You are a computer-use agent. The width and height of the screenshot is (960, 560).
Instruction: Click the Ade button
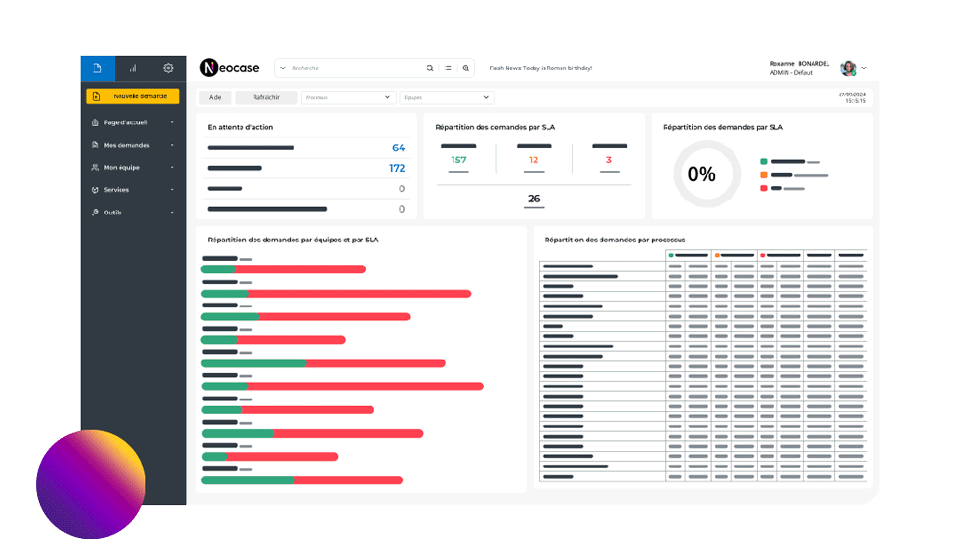[215, 97]
